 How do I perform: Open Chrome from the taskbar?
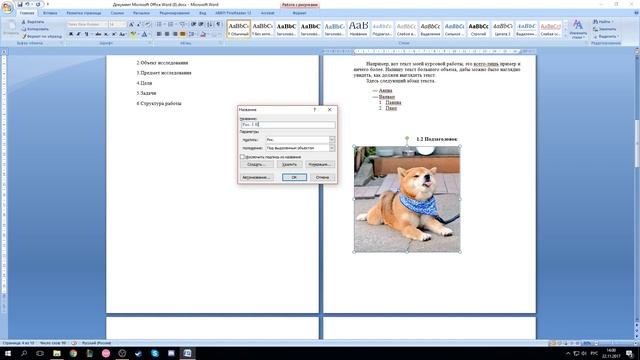tap(73, 353)
